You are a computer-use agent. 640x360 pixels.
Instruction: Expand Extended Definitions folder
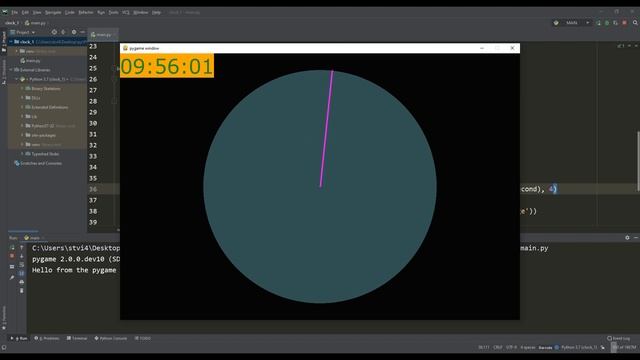pyautogui.click(x=22, y=107)
